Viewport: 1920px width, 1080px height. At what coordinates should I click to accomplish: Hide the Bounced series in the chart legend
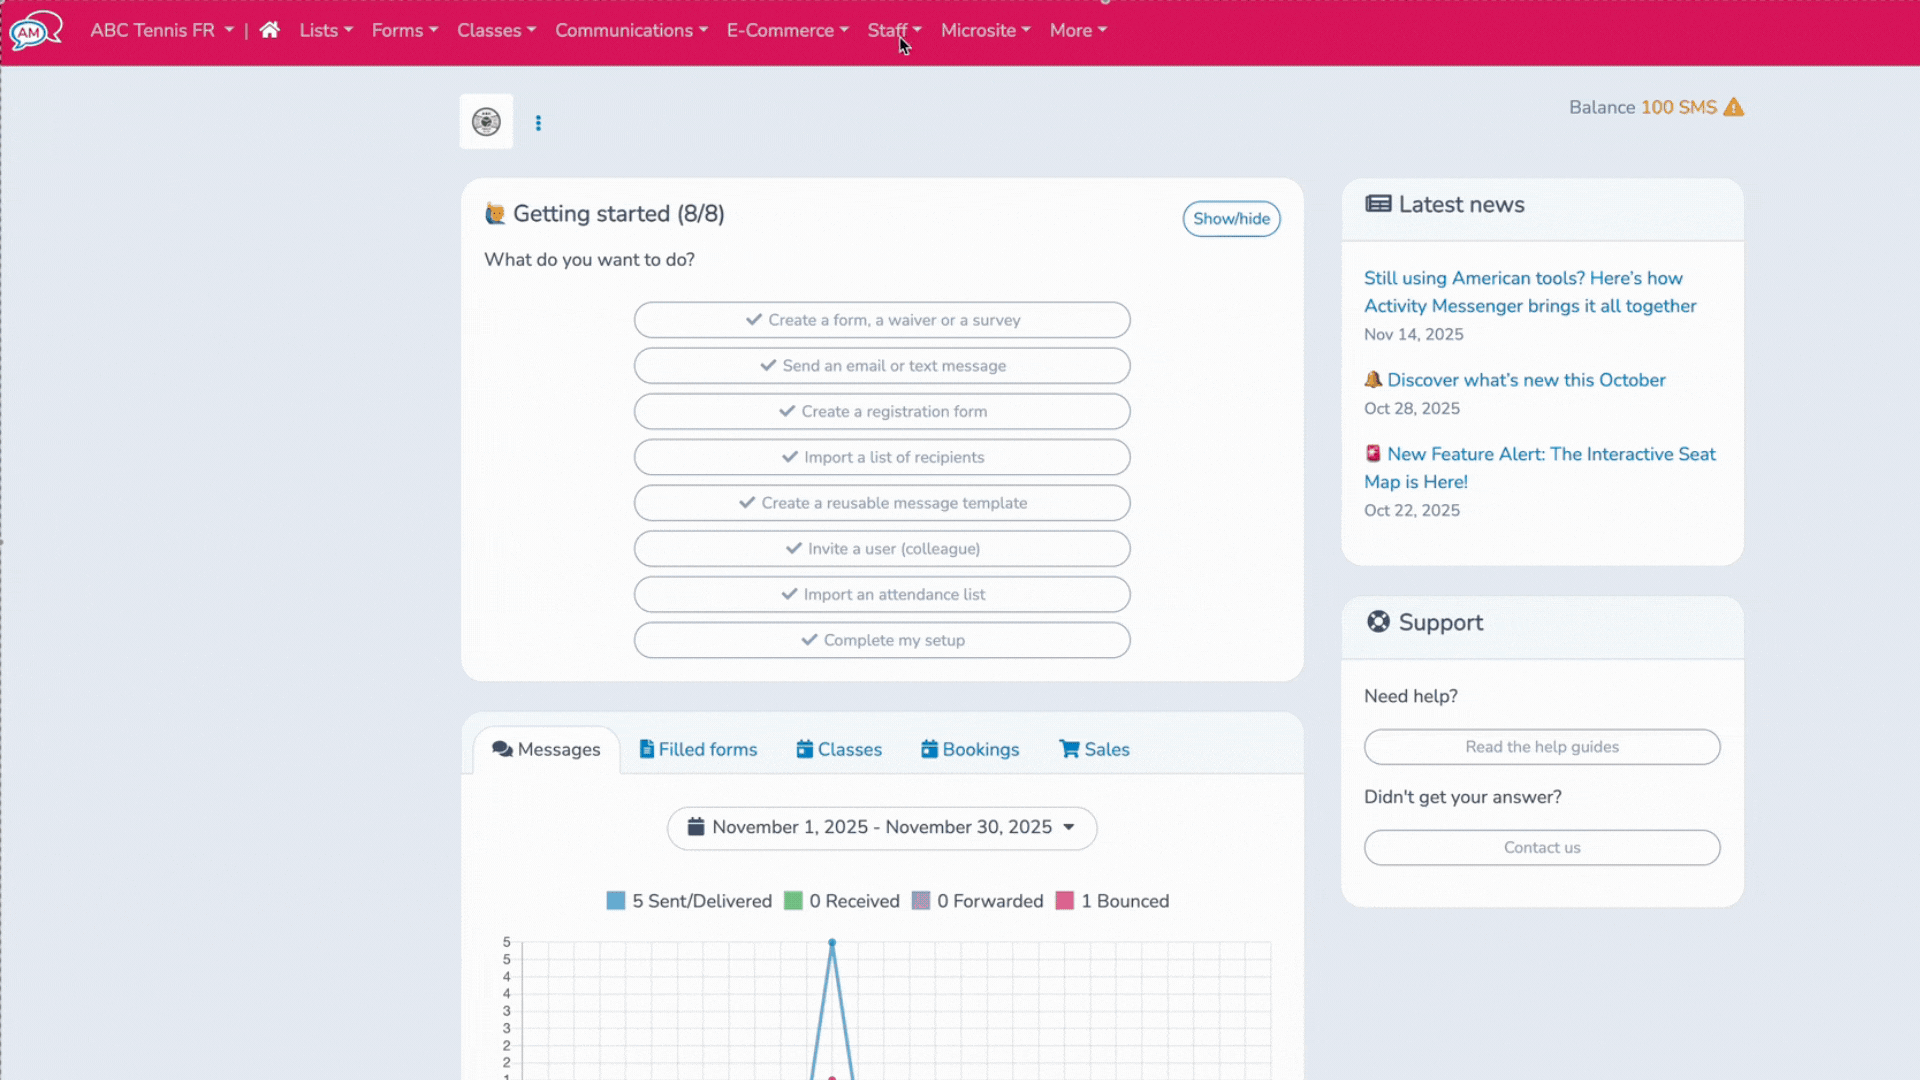click(x=1112, y=900)
